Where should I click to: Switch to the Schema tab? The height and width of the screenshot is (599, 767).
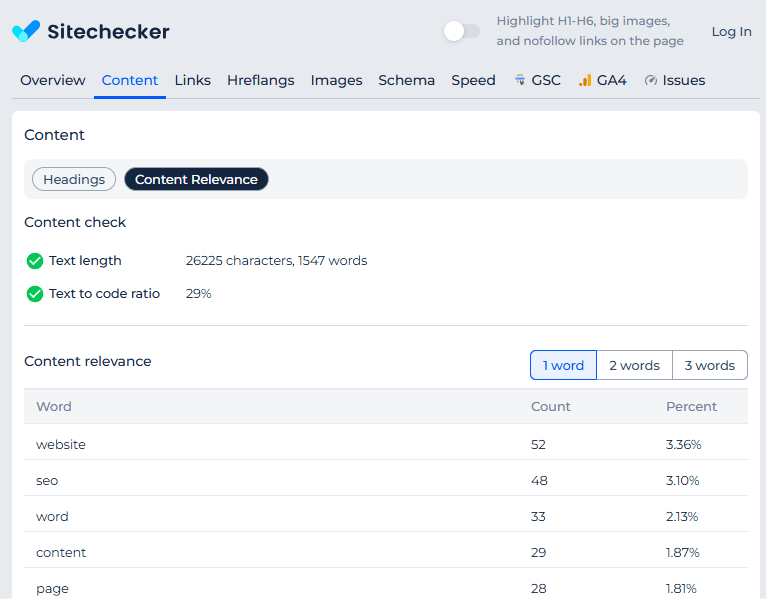[406, 80]
